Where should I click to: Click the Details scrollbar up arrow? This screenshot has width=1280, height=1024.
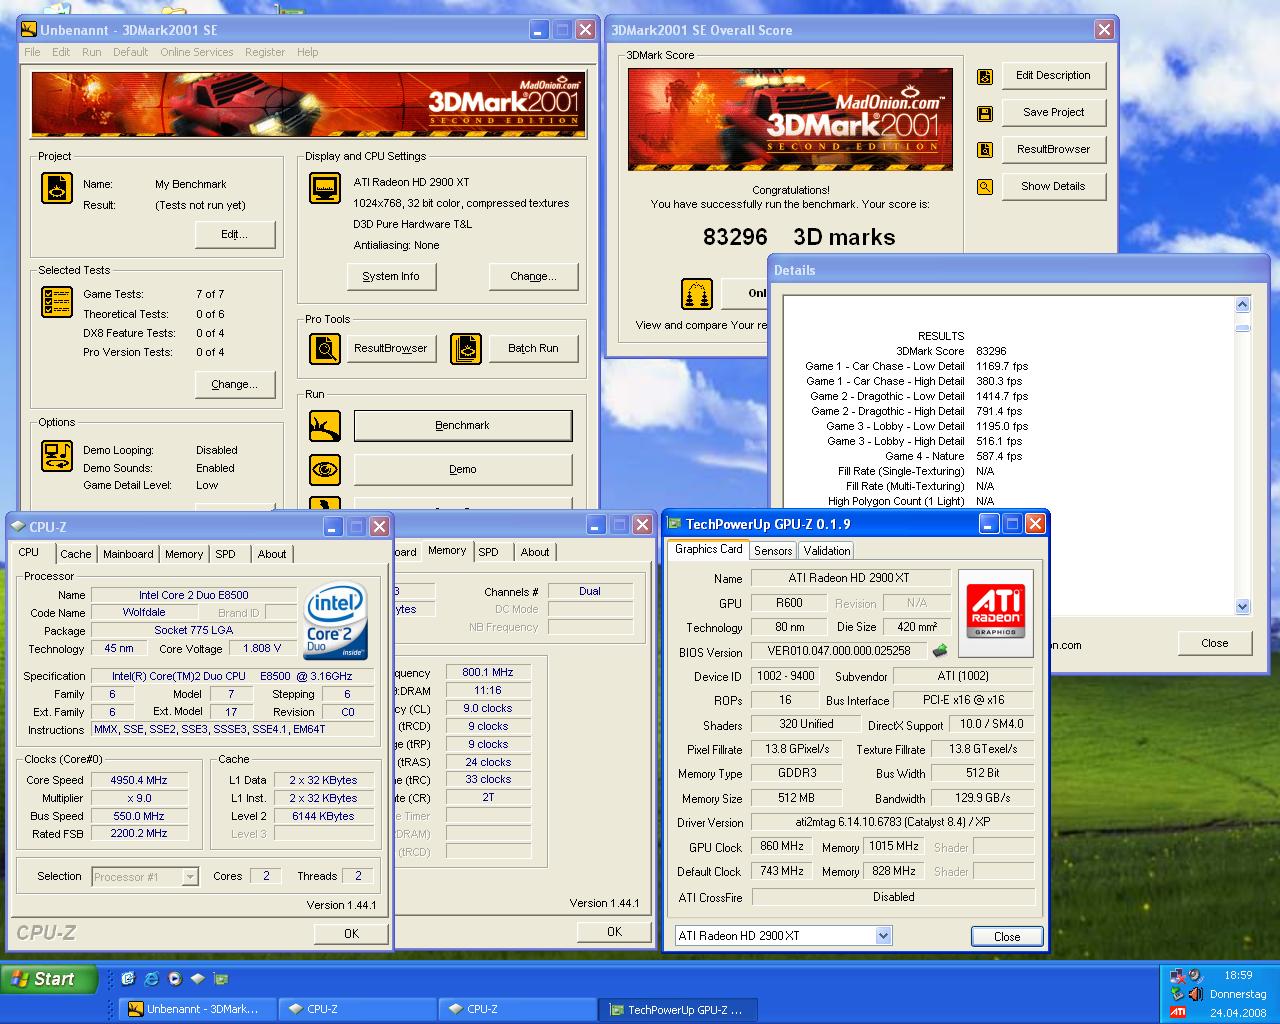point(1243,304)
